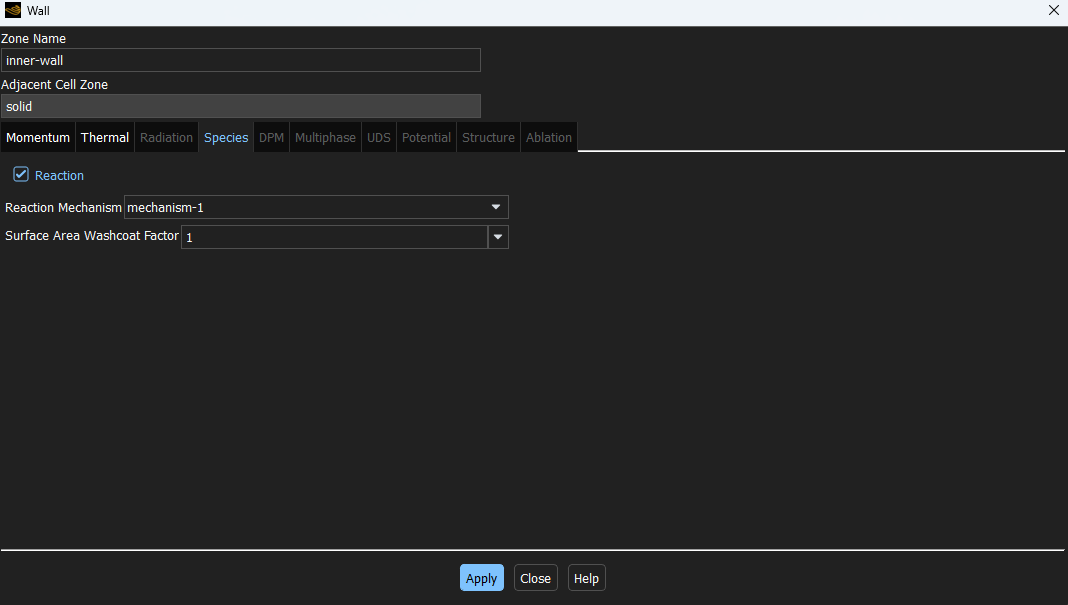Click the Zone Name input field
This screenshot has height=605, width=1068.
pyautogui.click(x=240, y=60)
